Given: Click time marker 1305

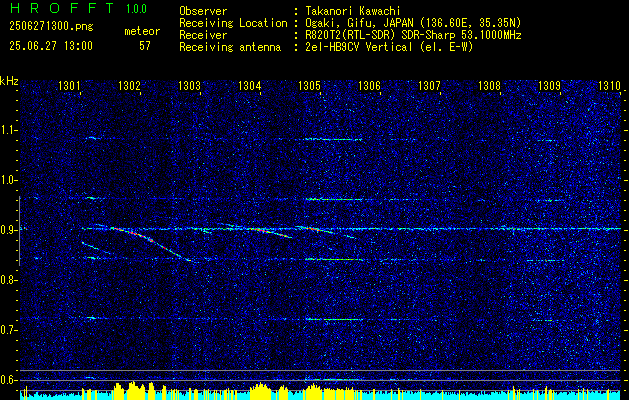Looking at the screenshot, I should 309,85.
